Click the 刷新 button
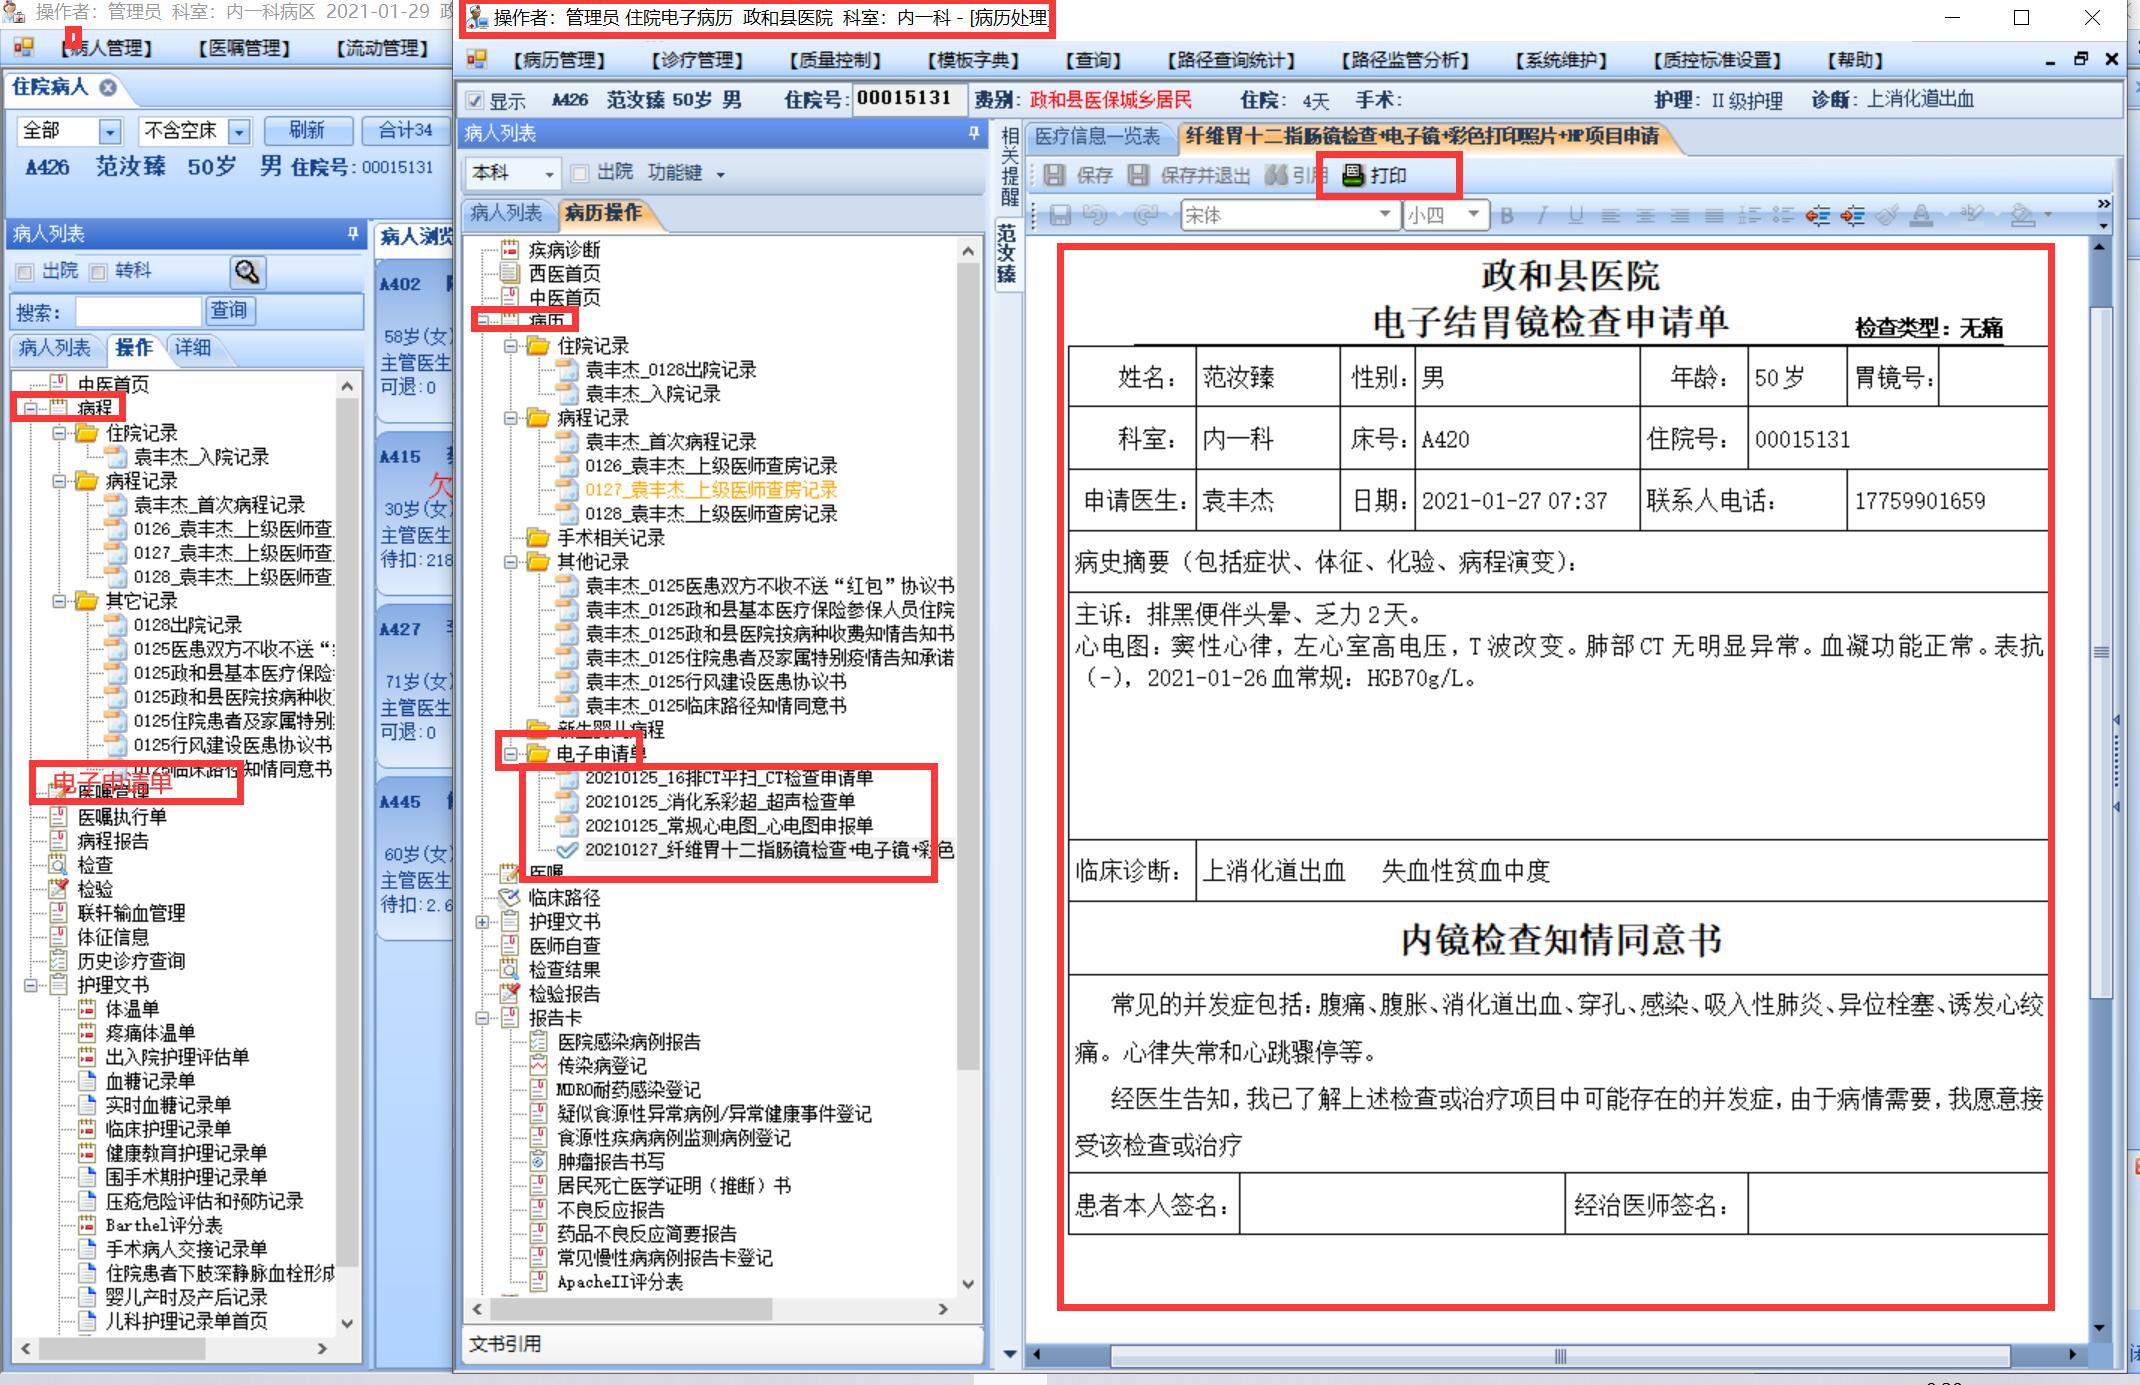 point(307,130)
